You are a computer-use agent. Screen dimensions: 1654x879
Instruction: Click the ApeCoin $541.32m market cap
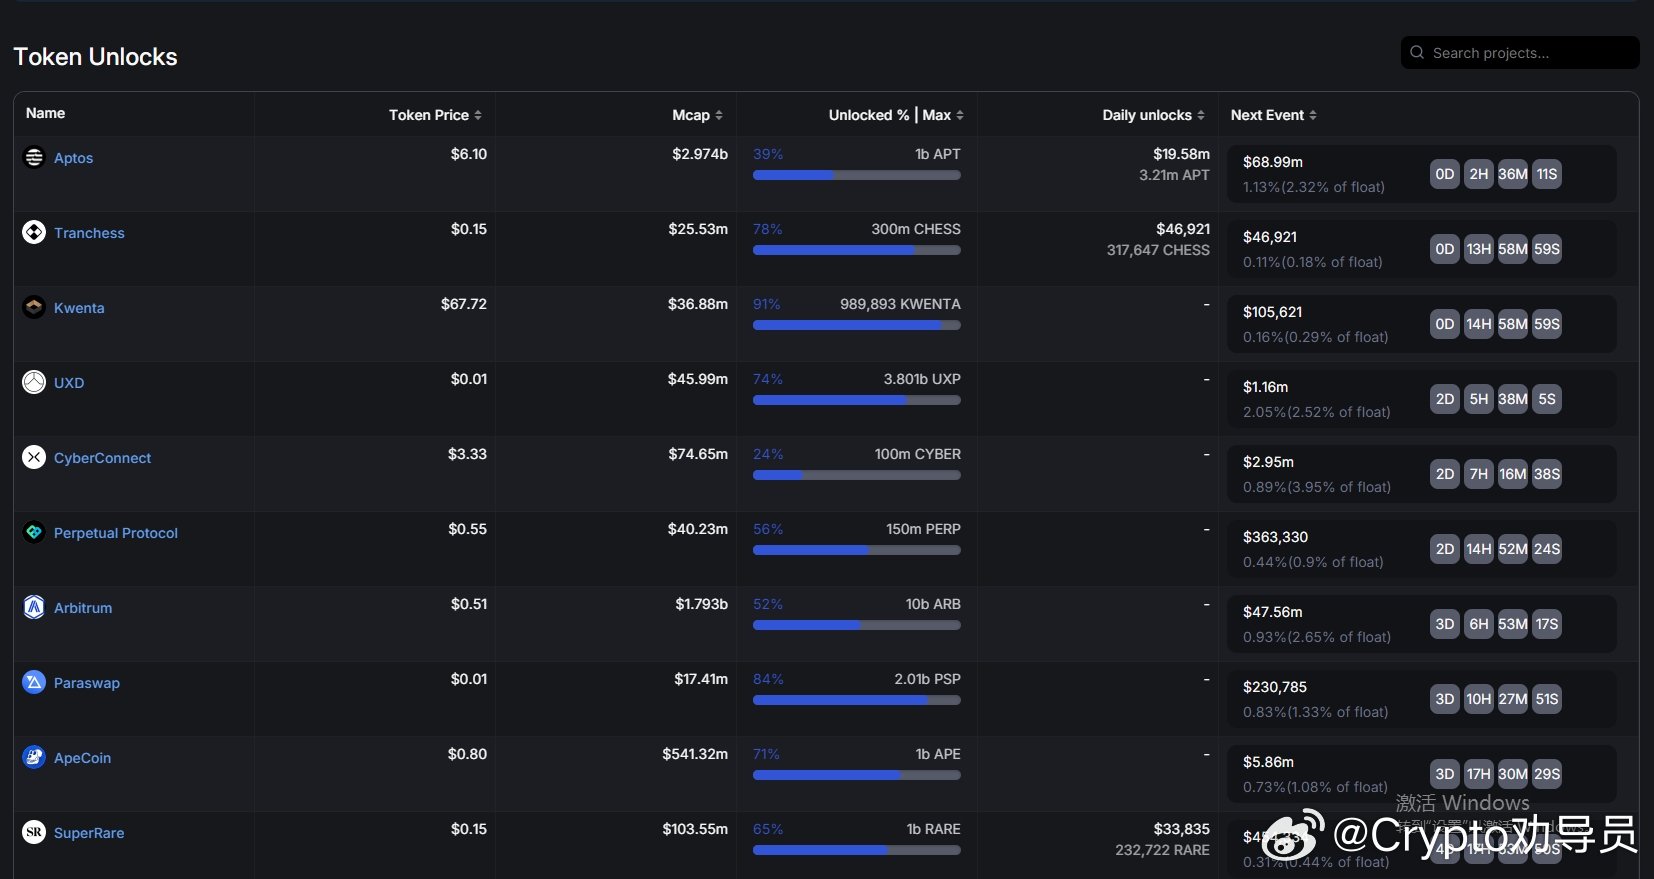(x=695, y=754)
